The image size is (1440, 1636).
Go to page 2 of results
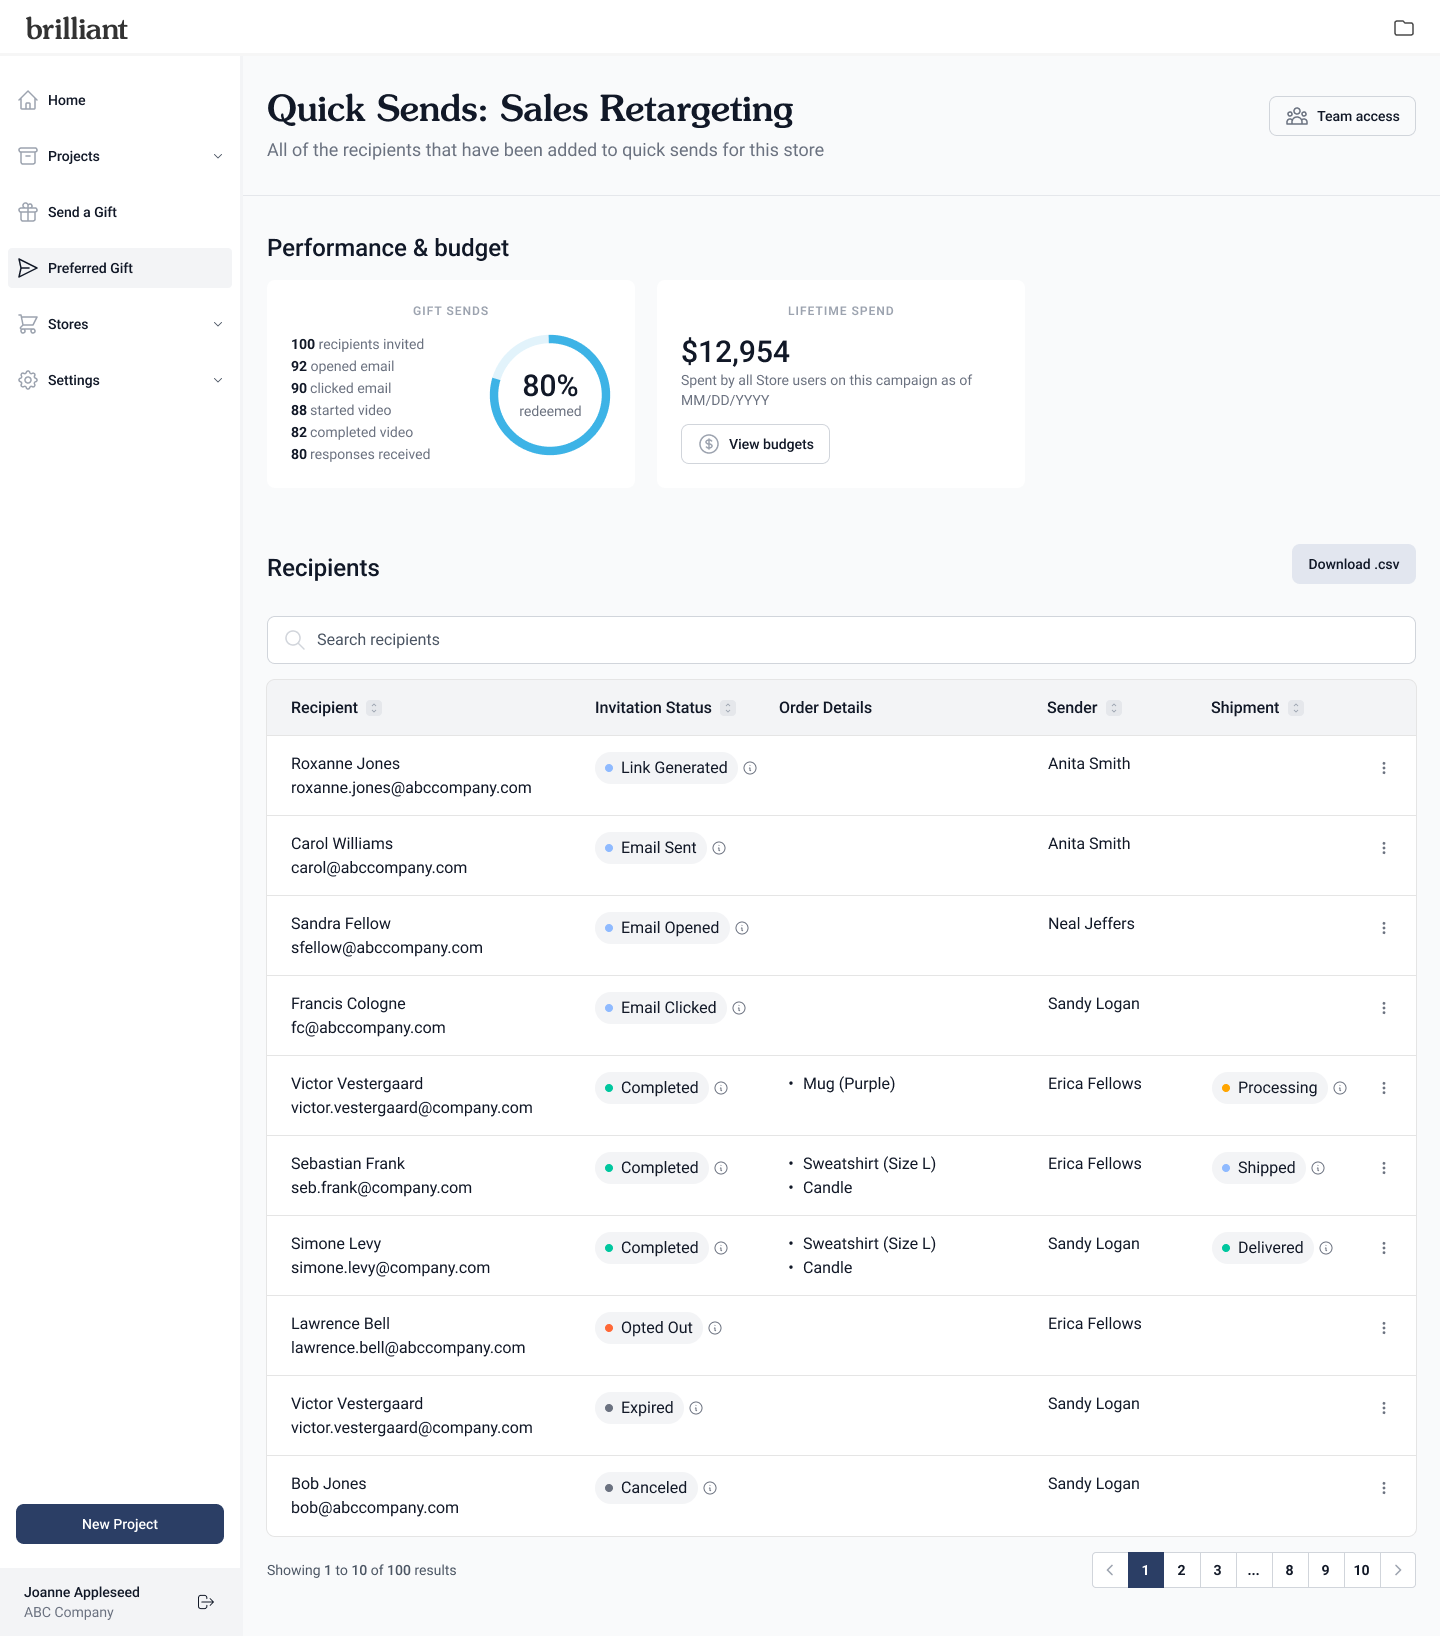point(1182,1570)
